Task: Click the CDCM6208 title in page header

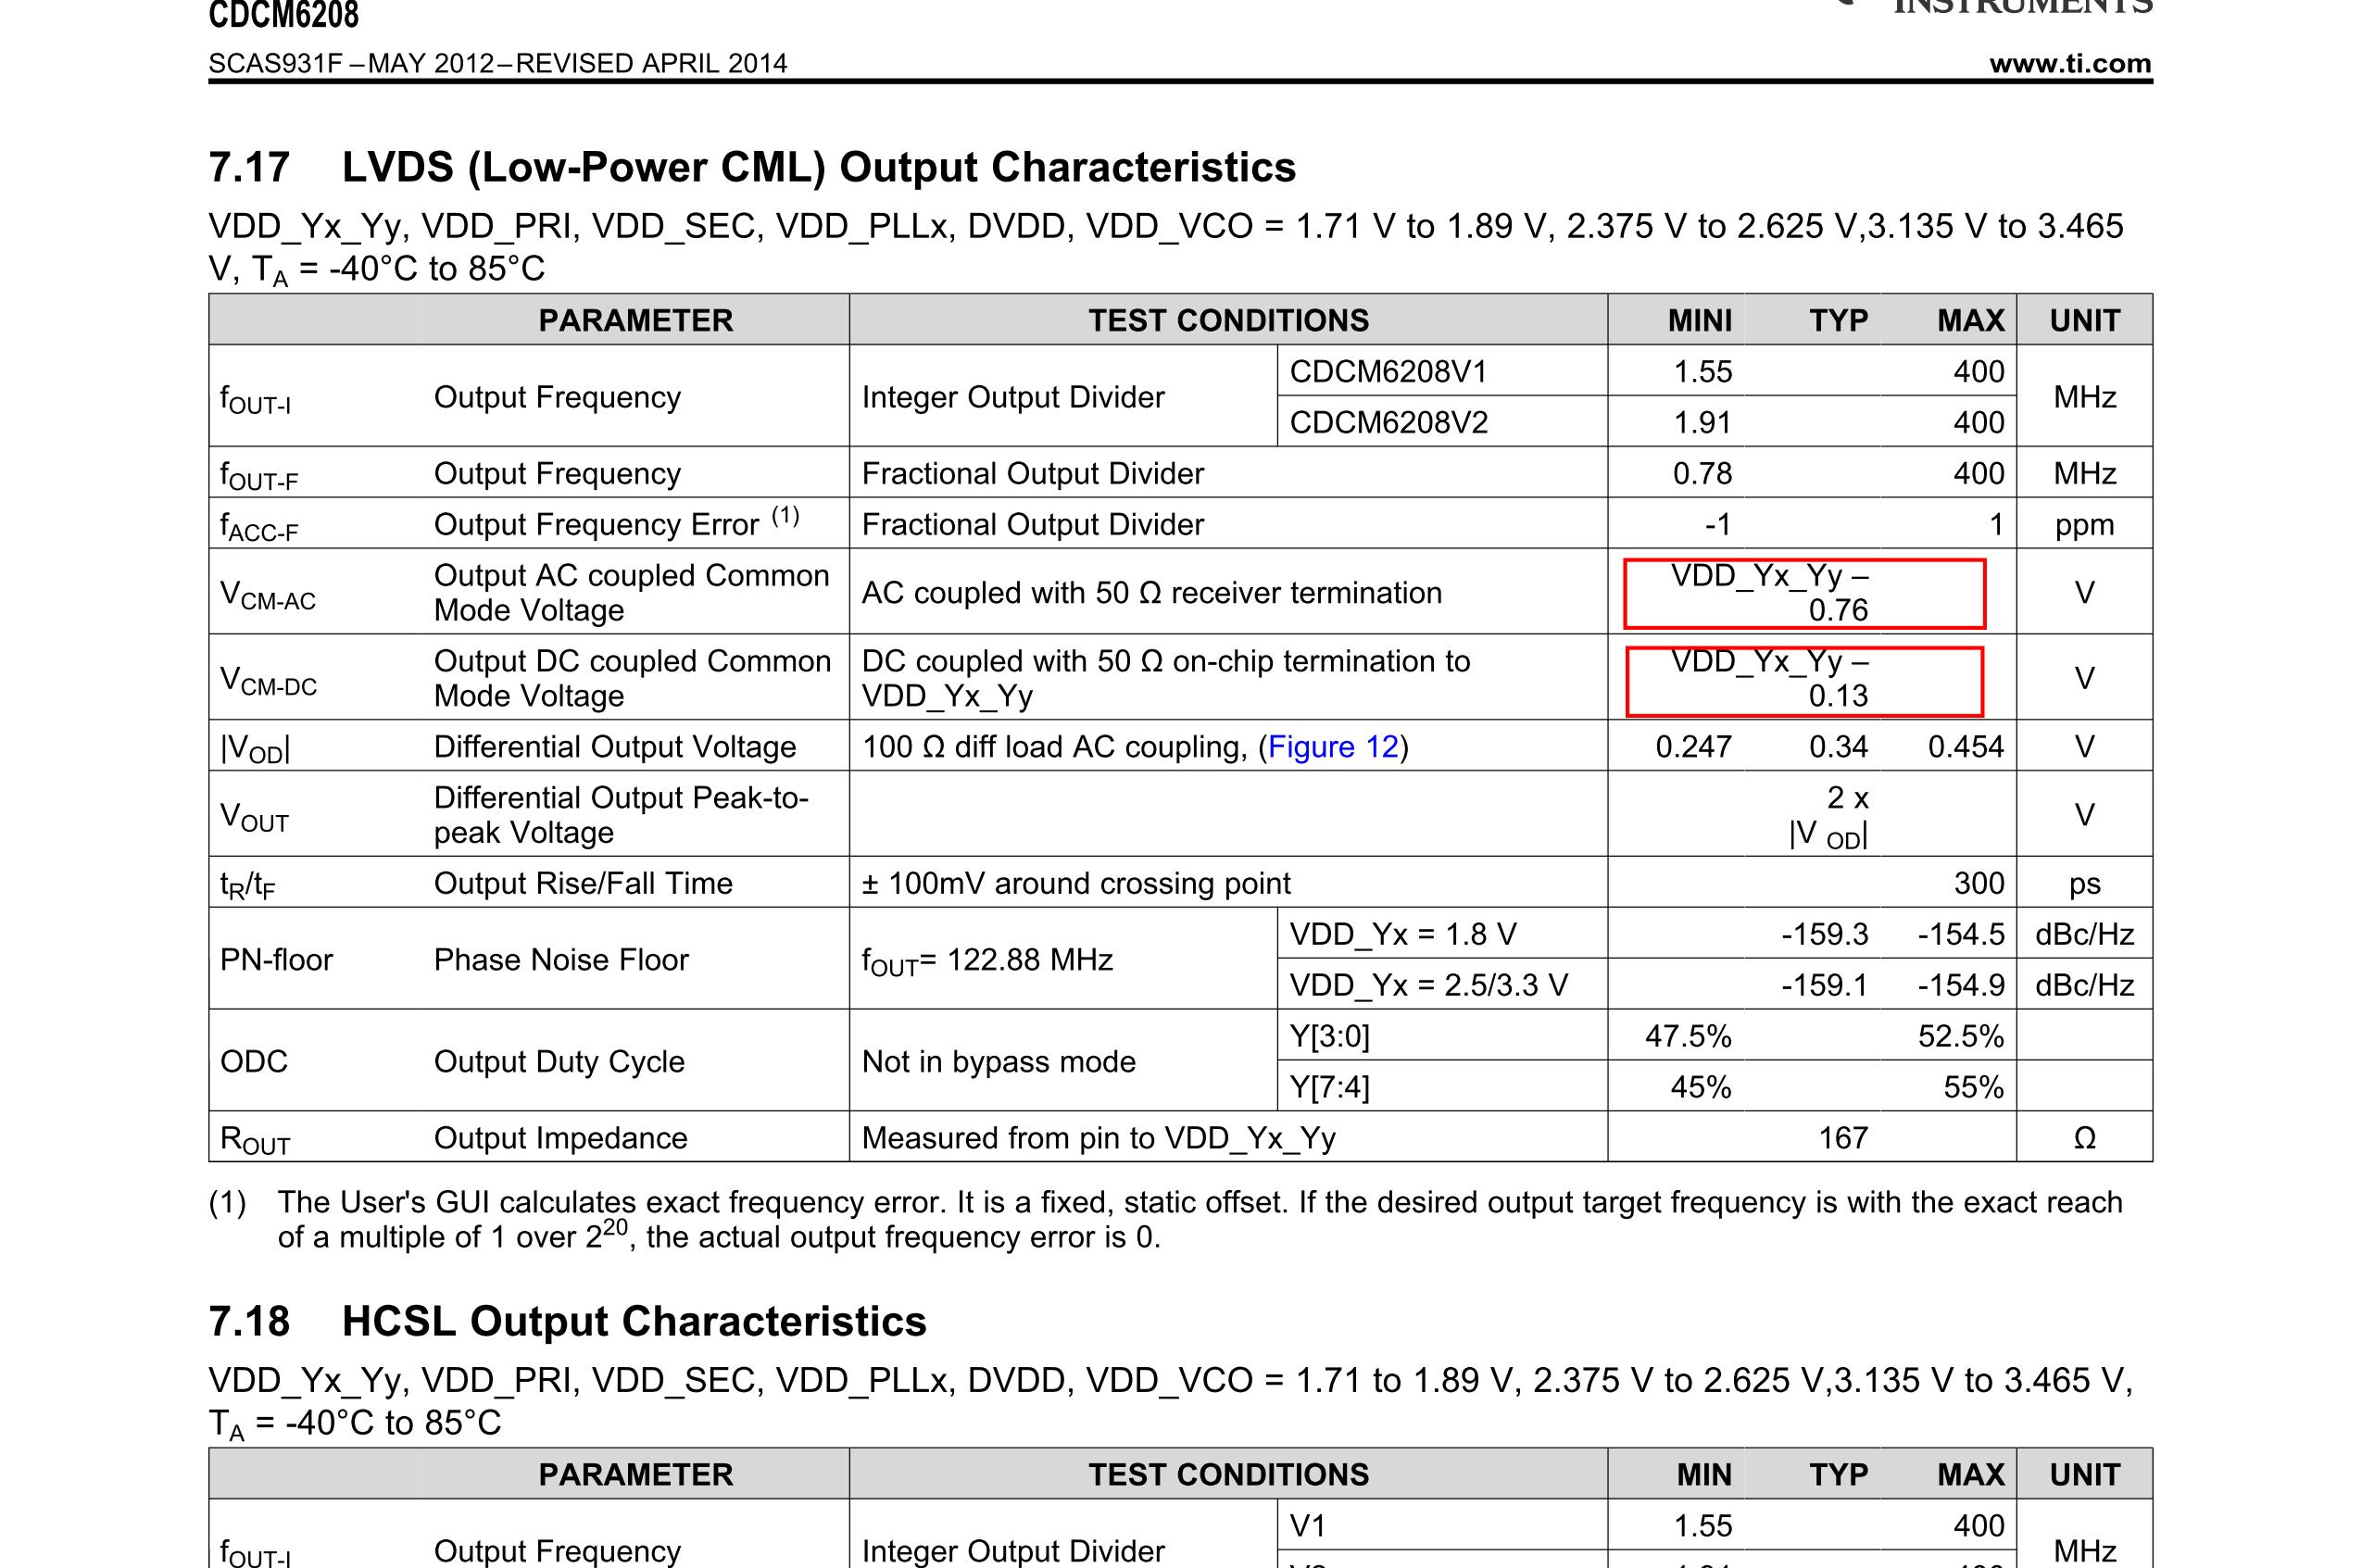Action: click(x=283, y=15)
